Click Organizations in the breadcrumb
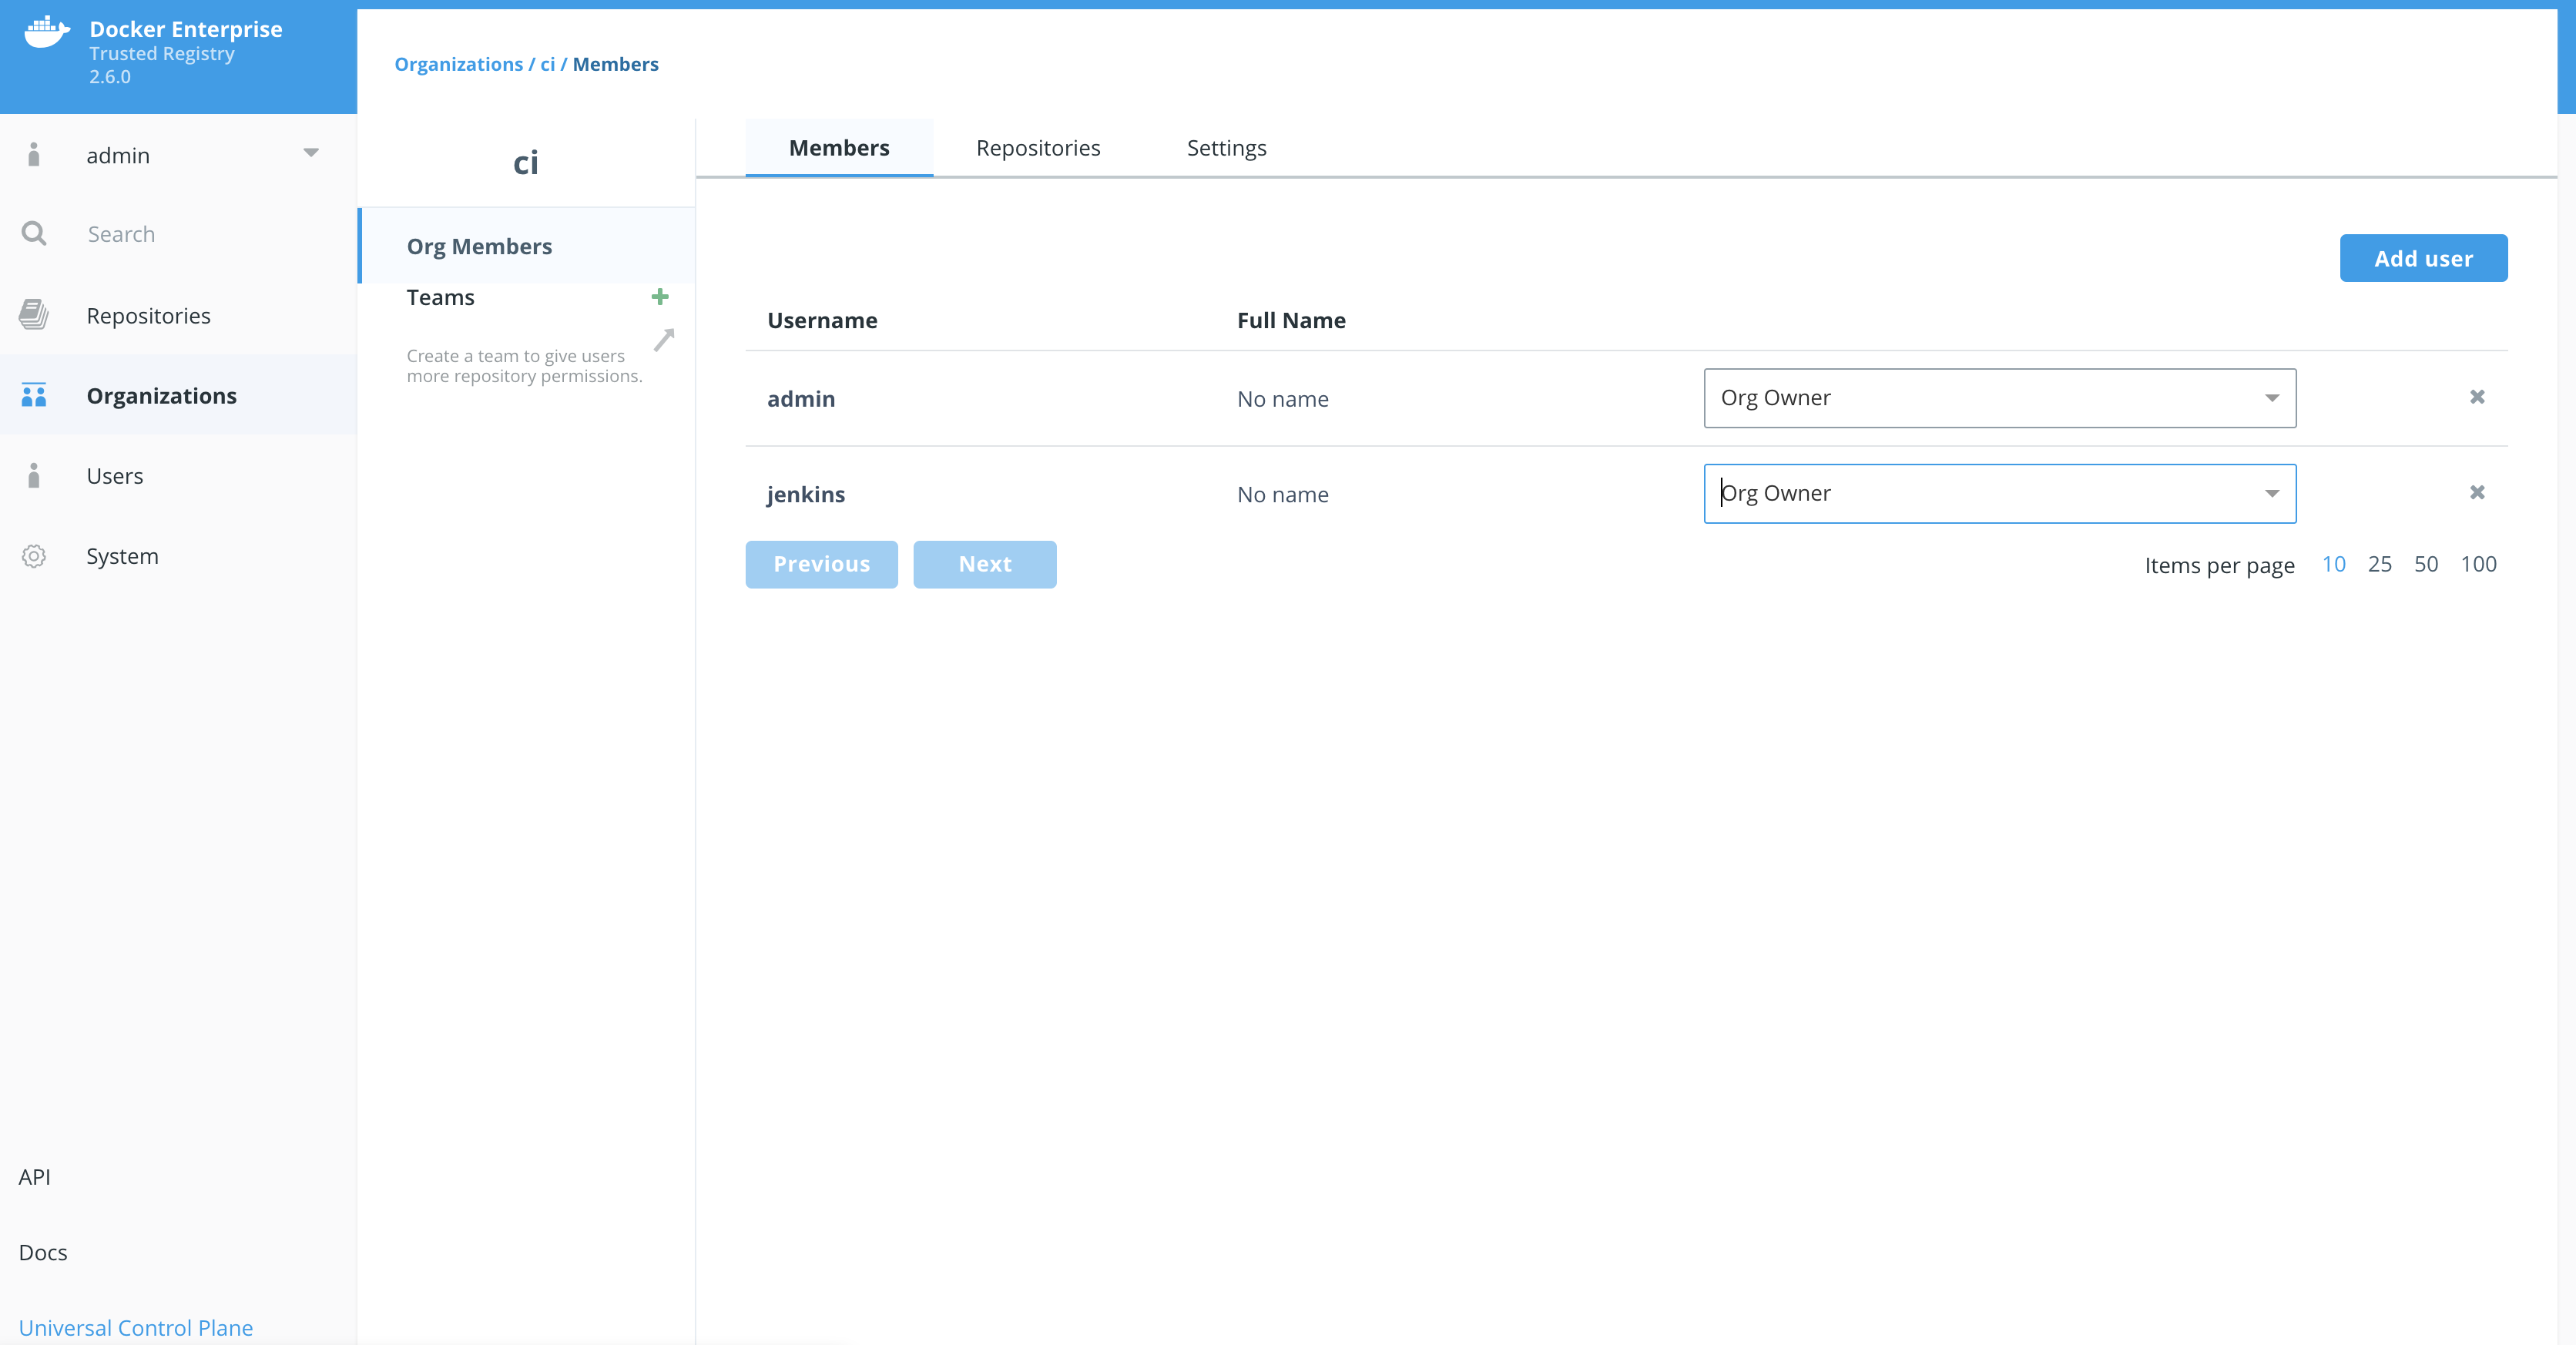Viewport: 2576px width, 1345px height. coord(458,64)
